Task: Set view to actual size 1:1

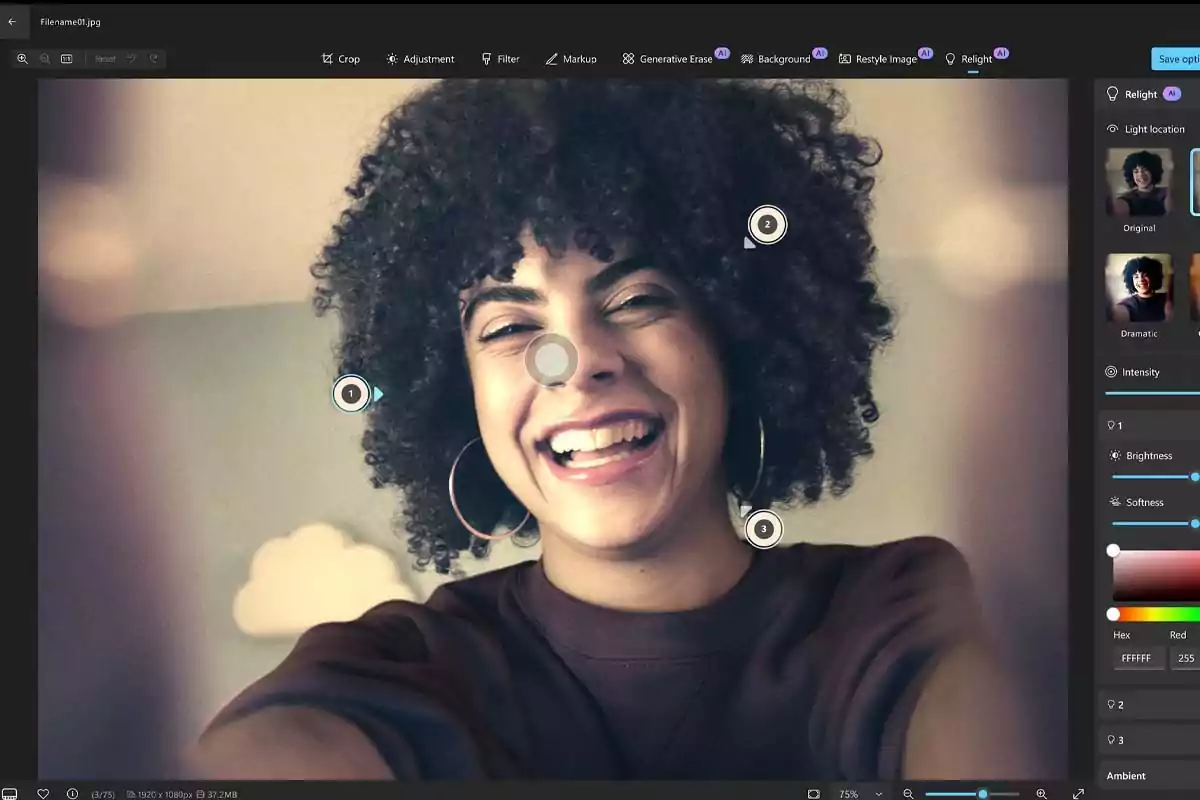Action: [67, 59]
